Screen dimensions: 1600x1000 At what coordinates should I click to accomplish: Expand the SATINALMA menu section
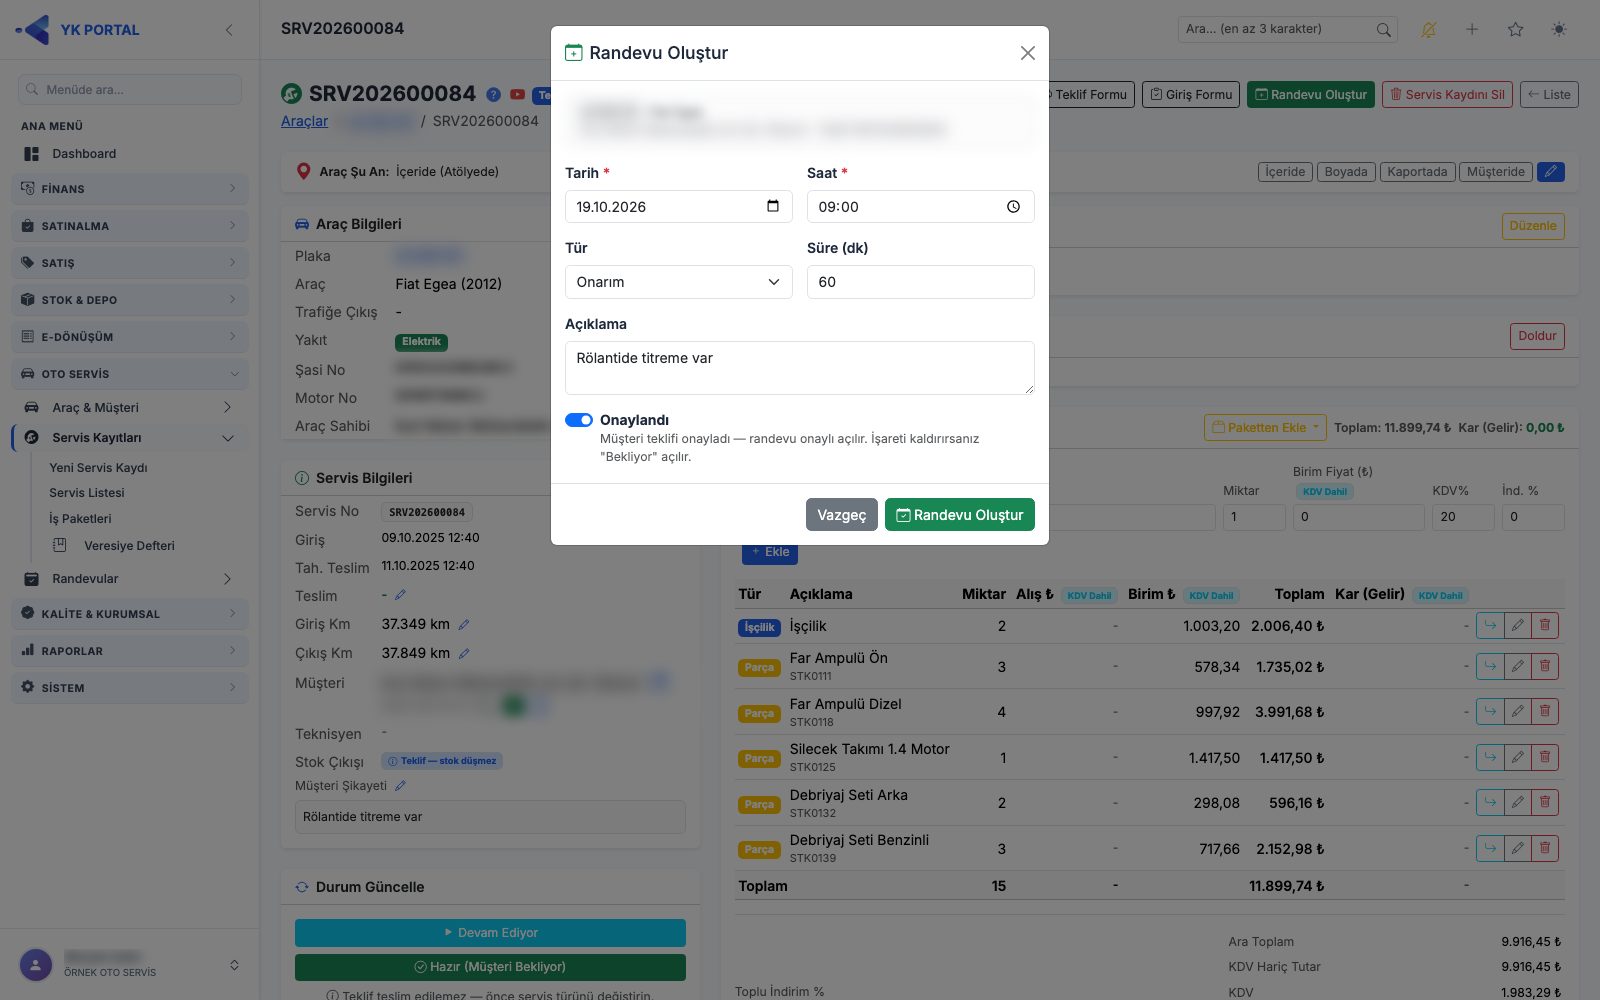[129, 225]
